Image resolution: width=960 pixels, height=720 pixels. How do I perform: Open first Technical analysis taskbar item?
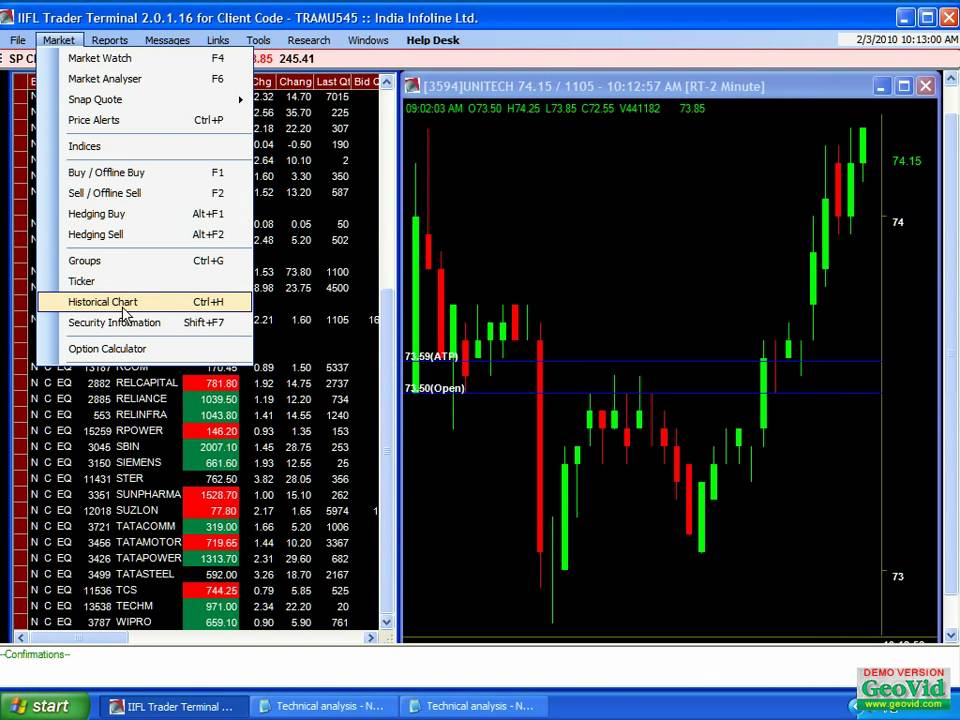click(324, 707)
